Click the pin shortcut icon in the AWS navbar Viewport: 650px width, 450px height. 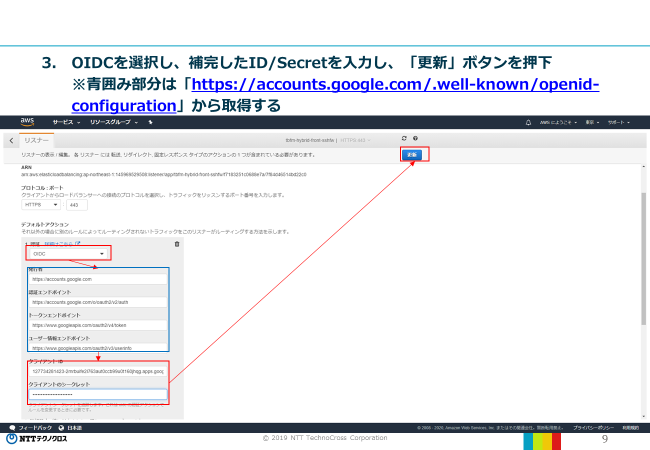[x=150, y=122]
